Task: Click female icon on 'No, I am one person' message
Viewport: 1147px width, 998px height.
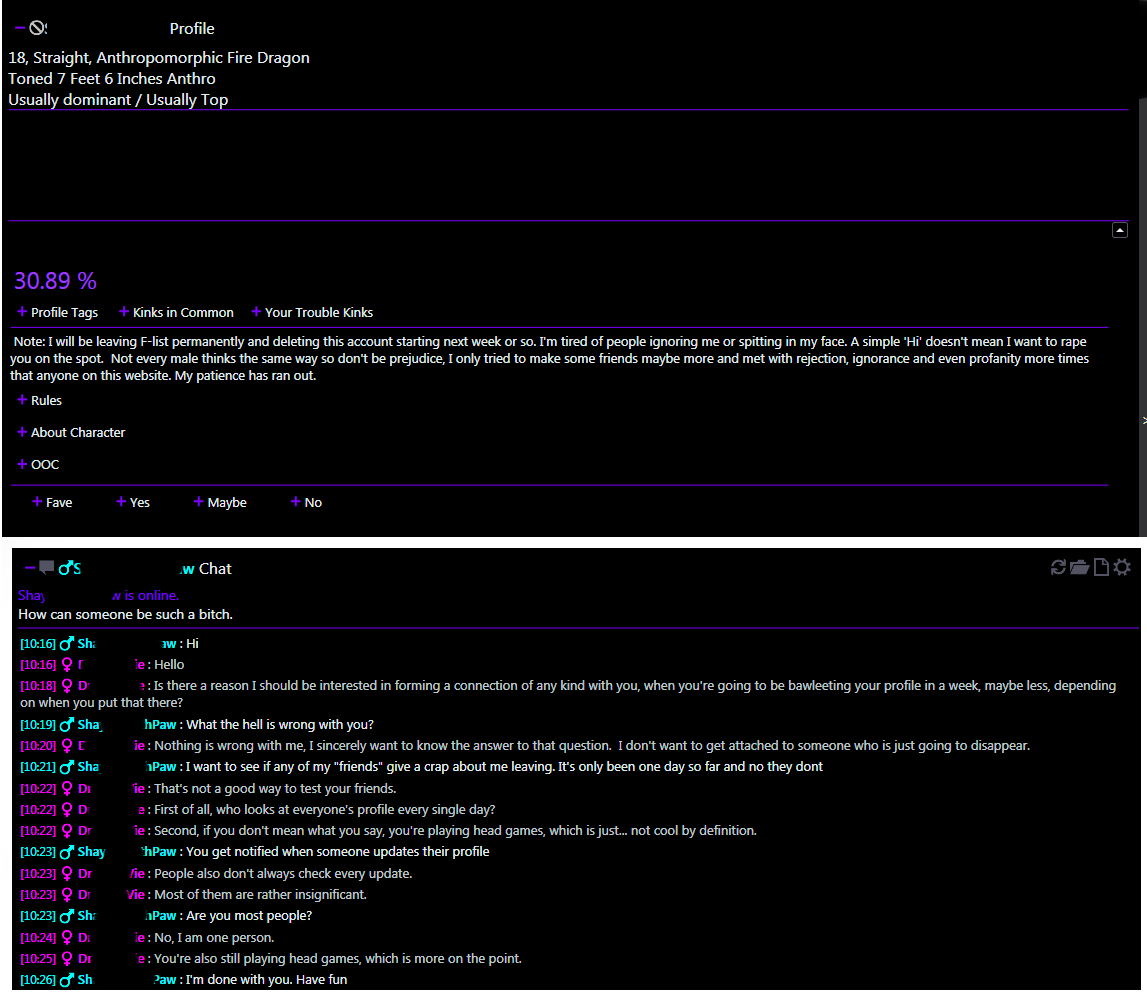Action: 67,937
